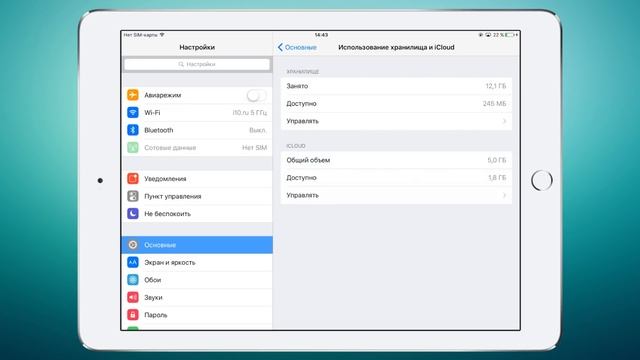Open Bluetooth settings row

pos(197,130)
